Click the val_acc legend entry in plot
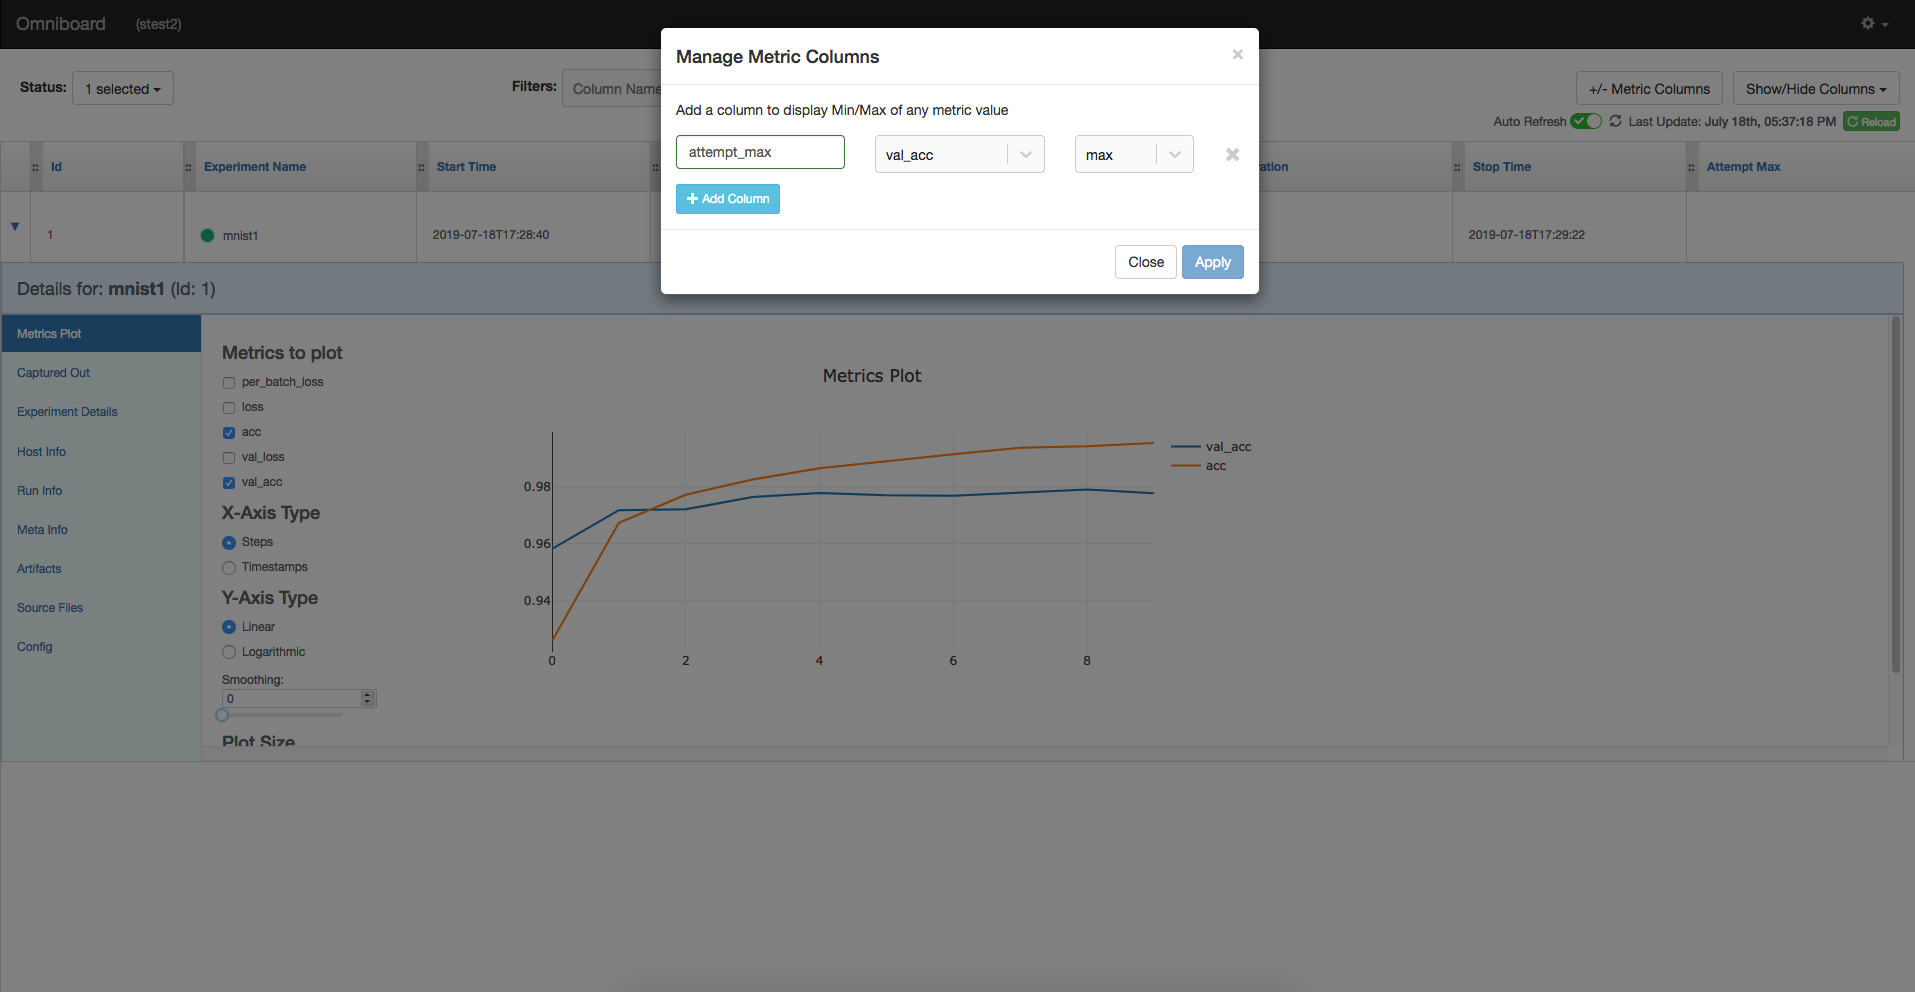The height and width of the screenshot is (992, 1915). (1212, 447)
